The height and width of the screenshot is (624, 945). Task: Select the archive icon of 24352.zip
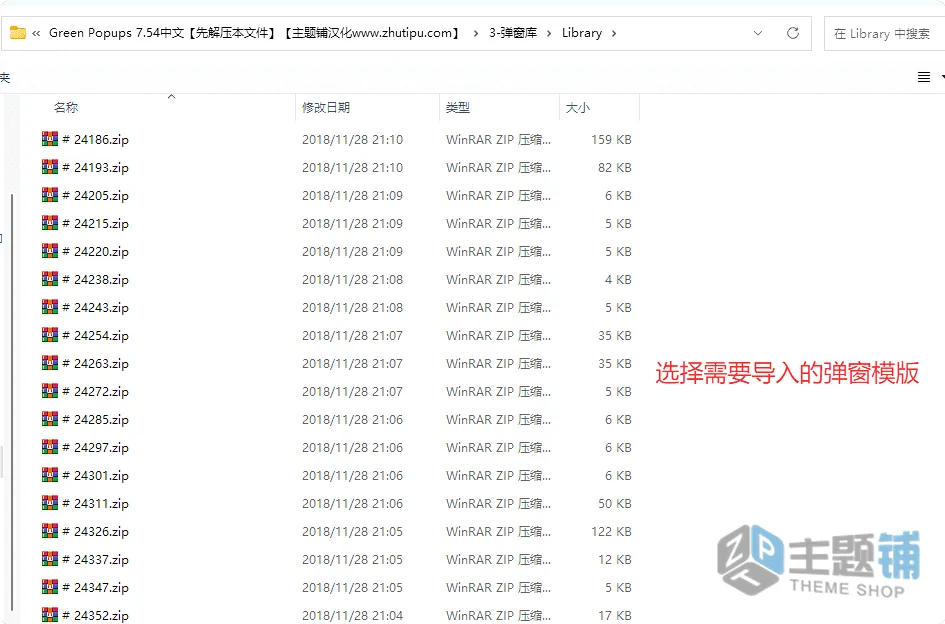(x=50, y=615)
